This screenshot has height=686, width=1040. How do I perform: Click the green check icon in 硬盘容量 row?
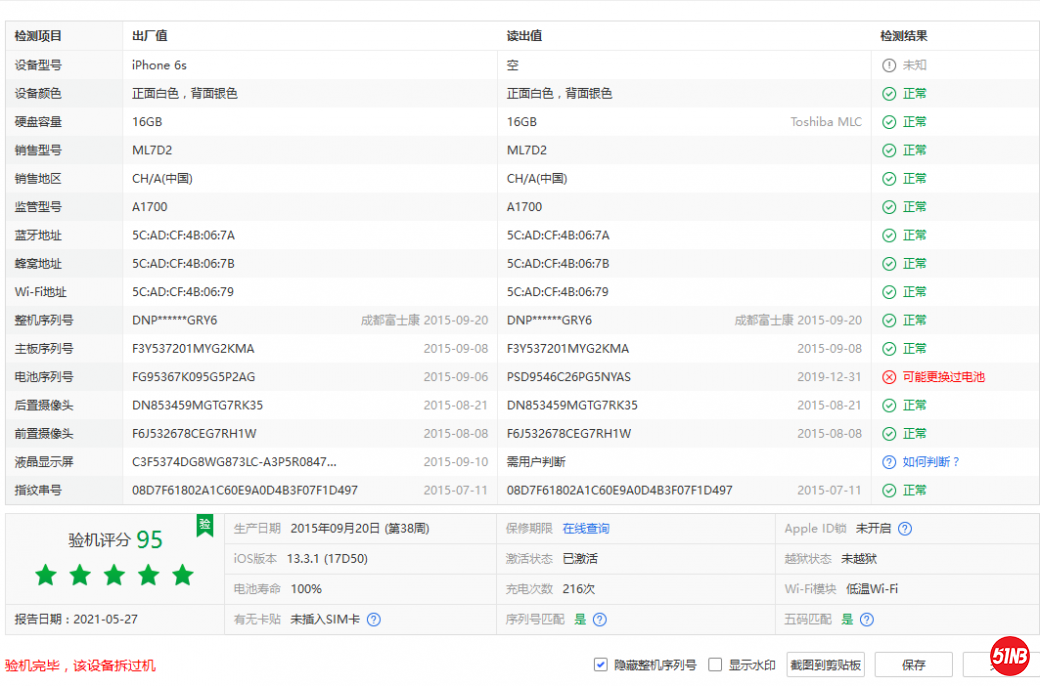[x=888, y=122]
